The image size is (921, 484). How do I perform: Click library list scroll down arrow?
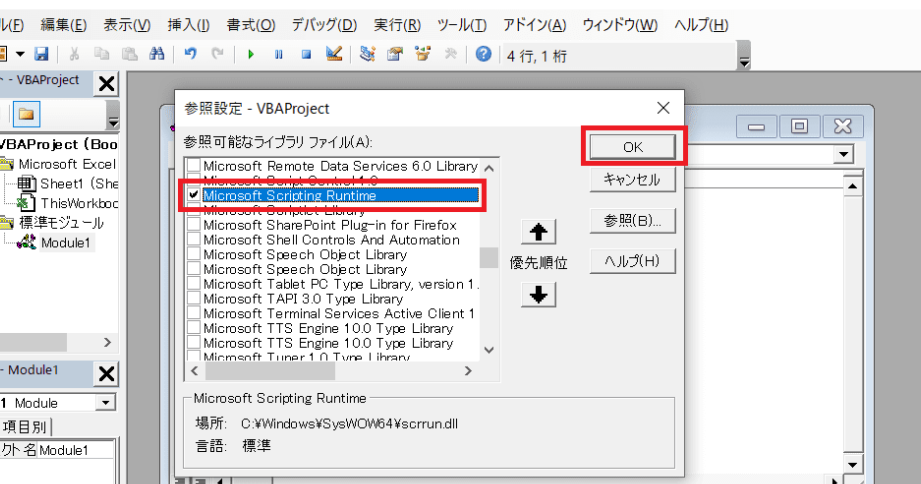click(x=489, y=350)
